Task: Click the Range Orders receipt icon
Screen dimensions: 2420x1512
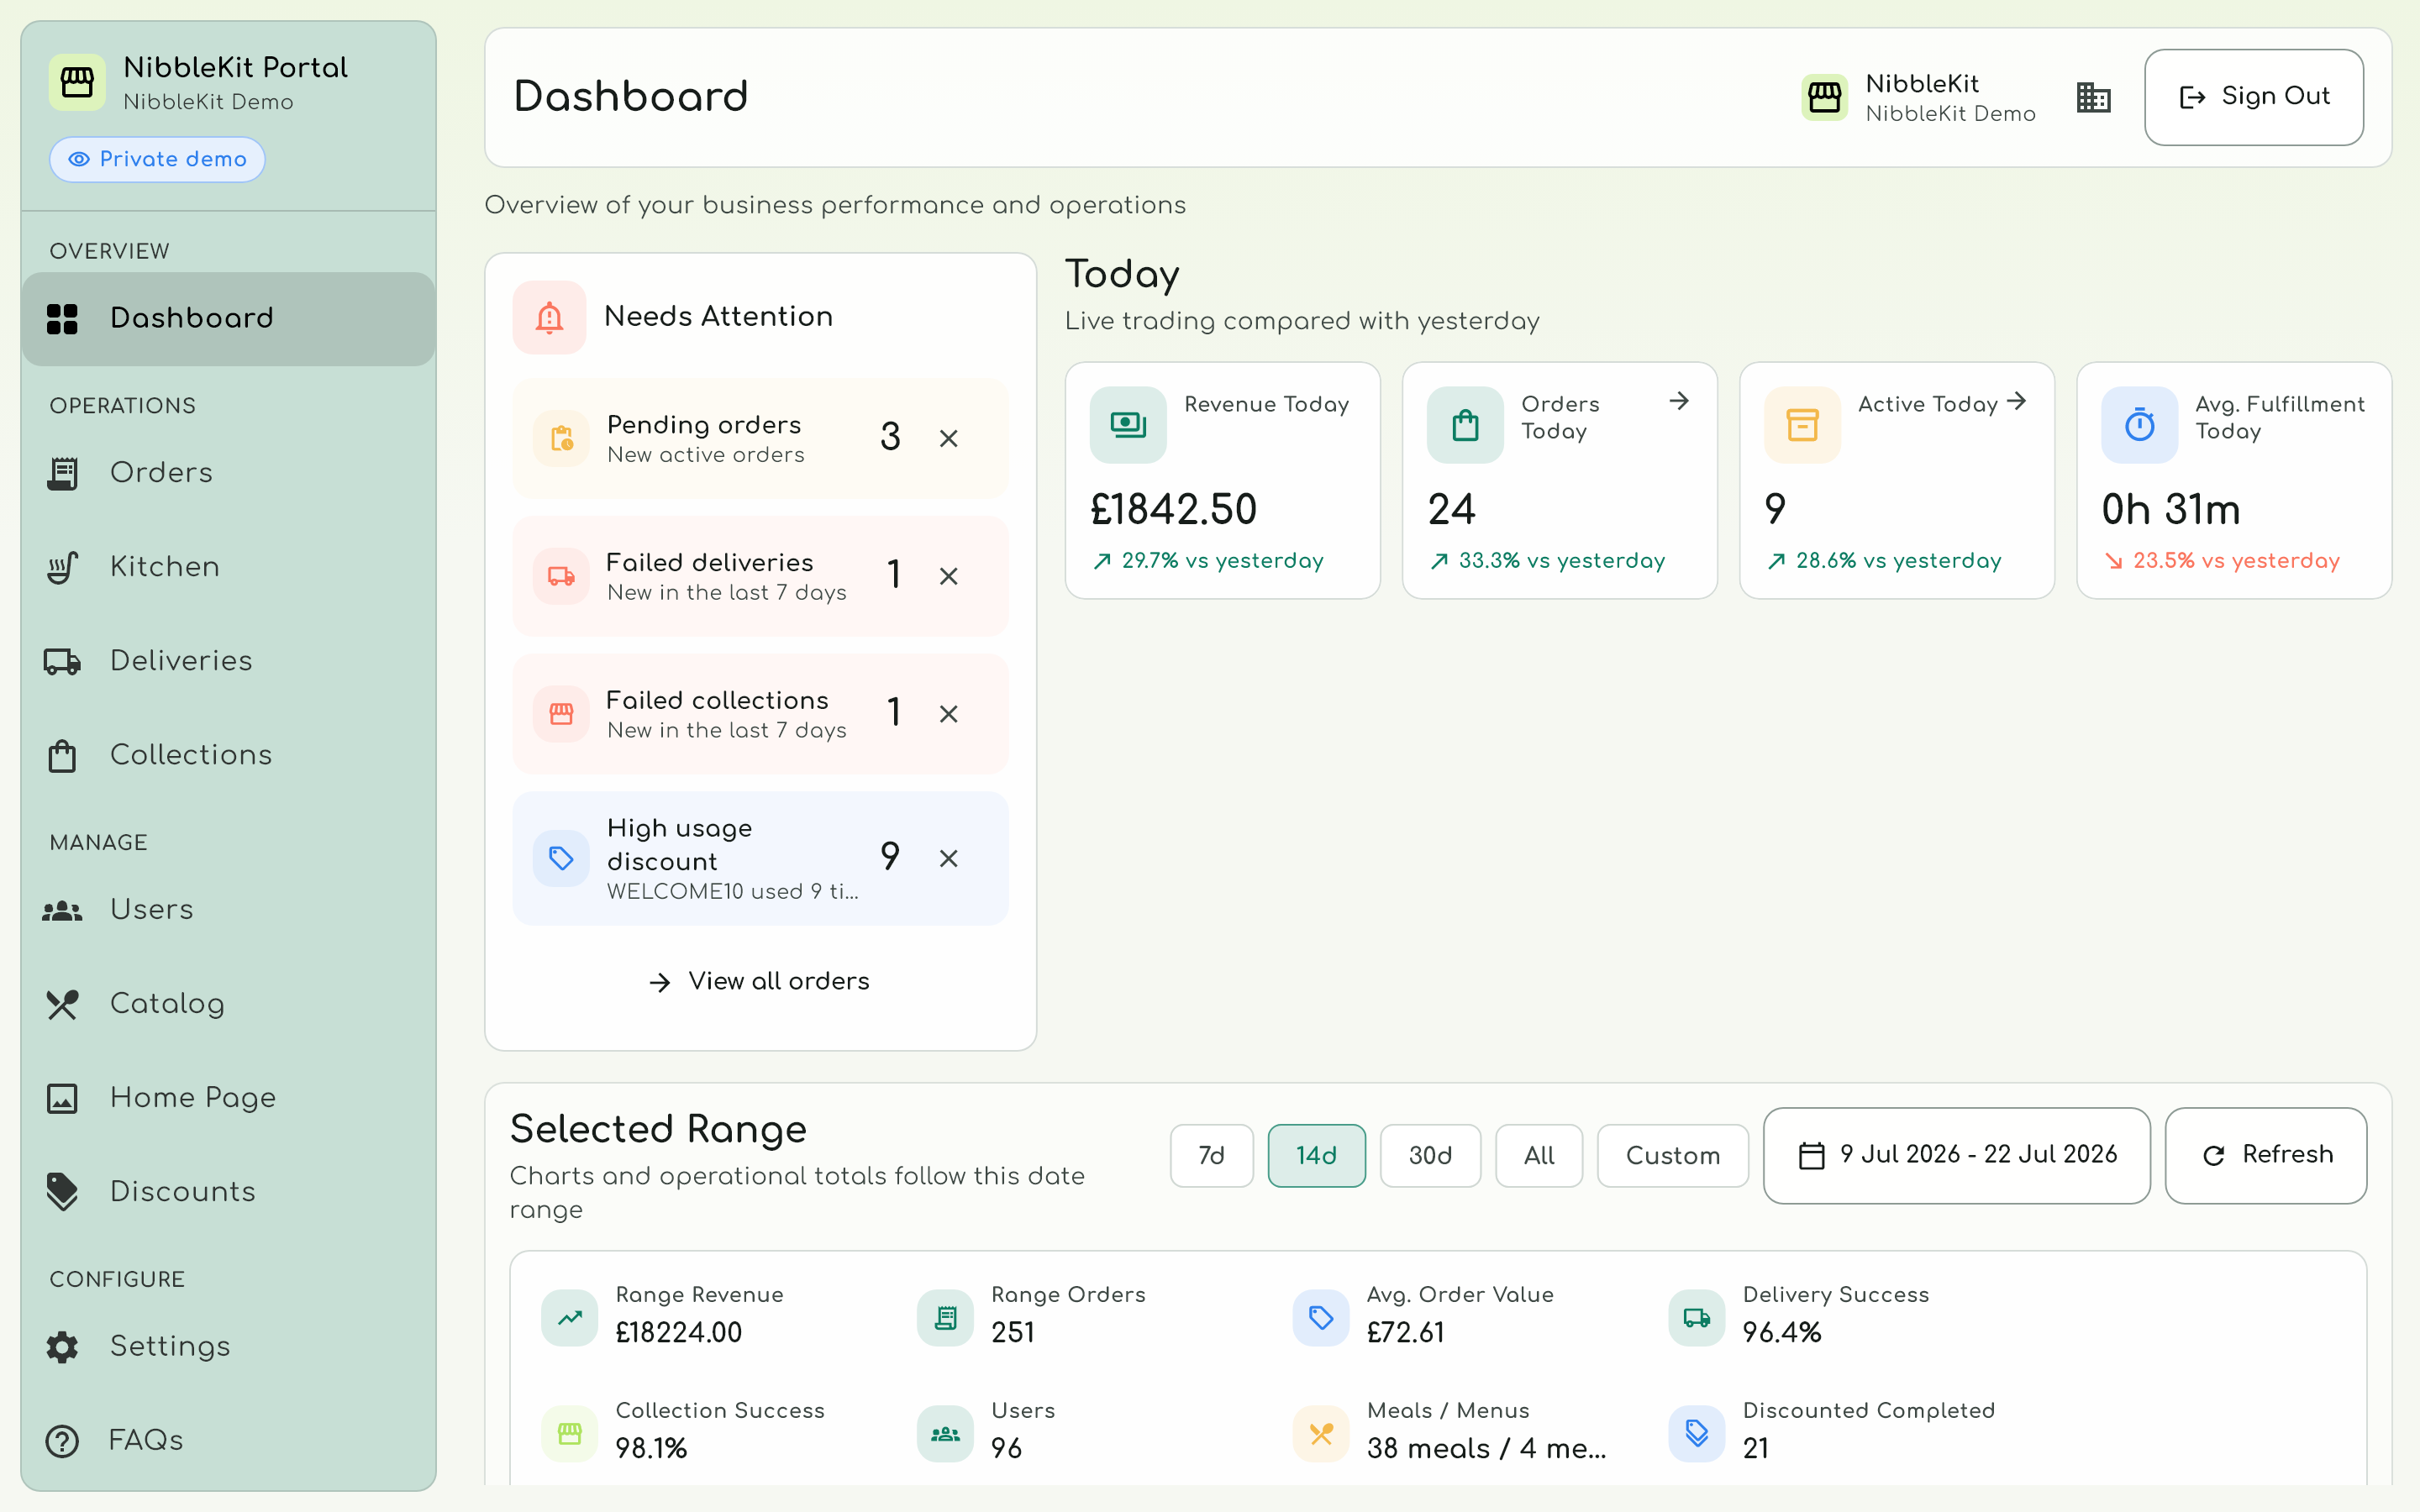Action: [x=945, y=1318]
